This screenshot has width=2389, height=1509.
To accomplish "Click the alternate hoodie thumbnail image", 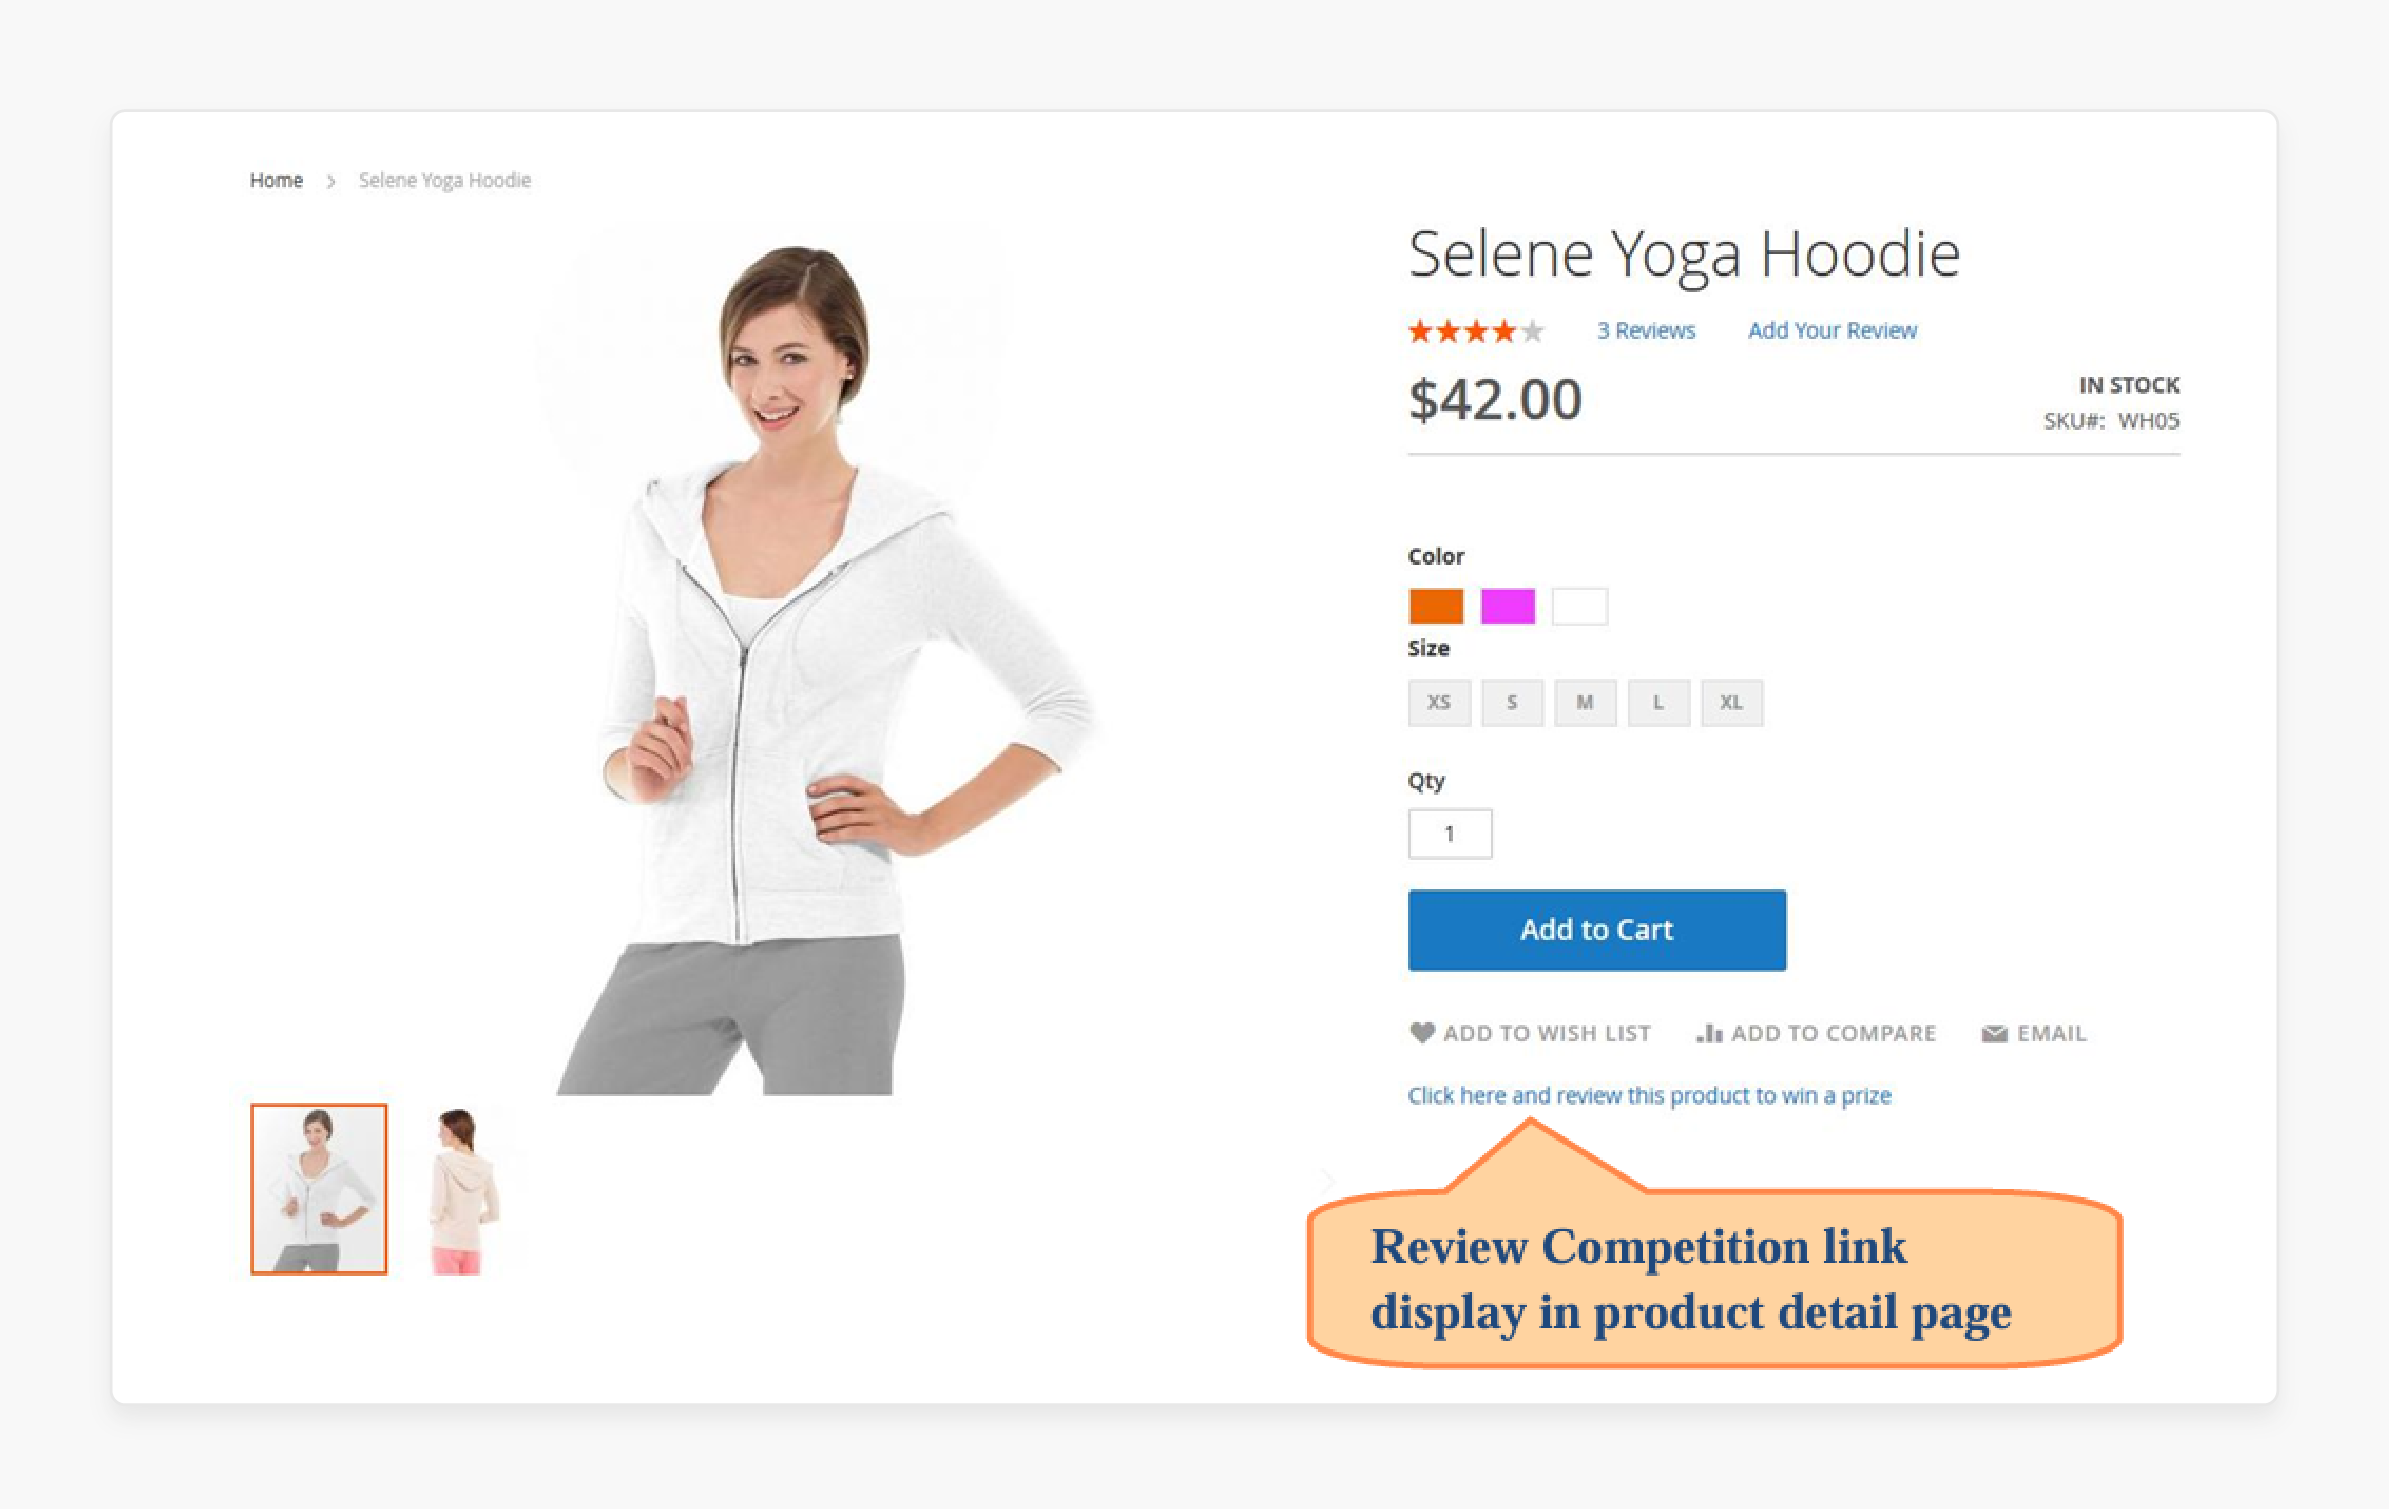I will click(x=469, y=1189).
